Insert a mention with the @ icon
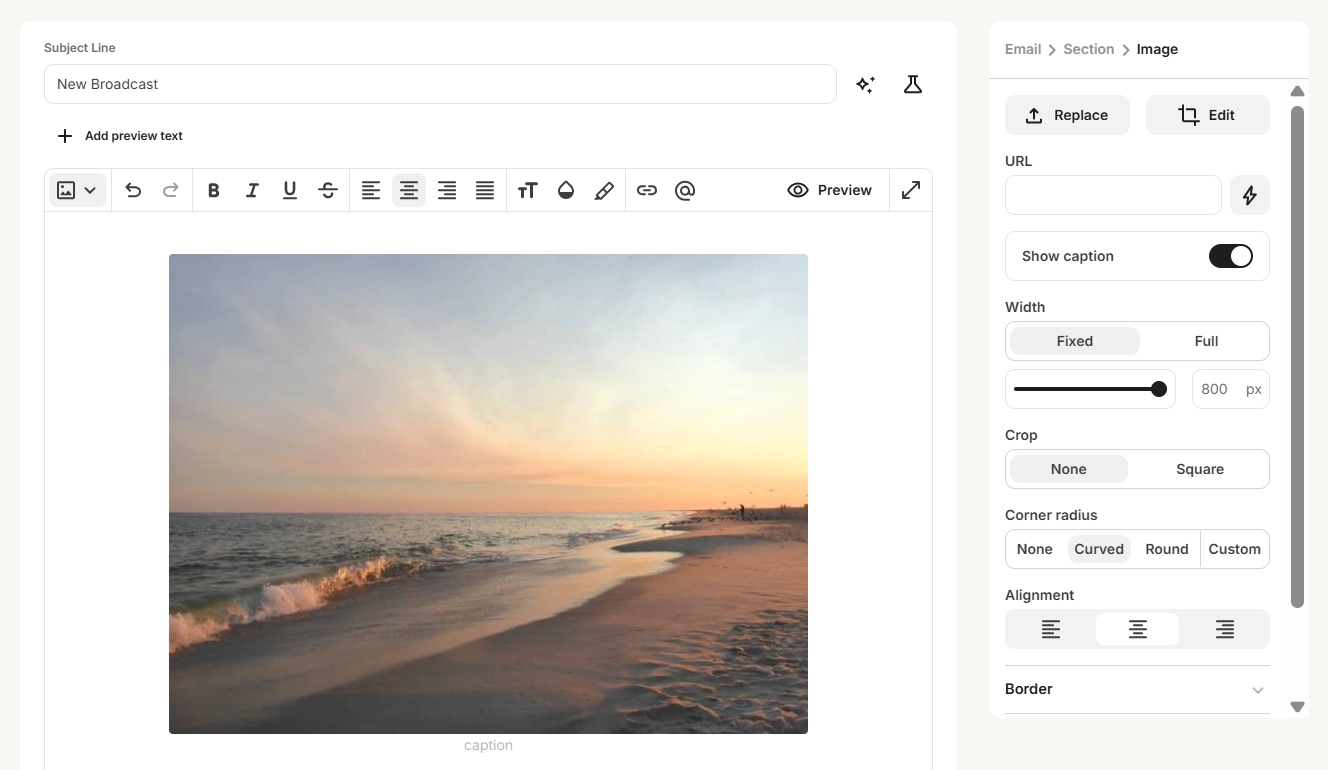 point(685,190)
